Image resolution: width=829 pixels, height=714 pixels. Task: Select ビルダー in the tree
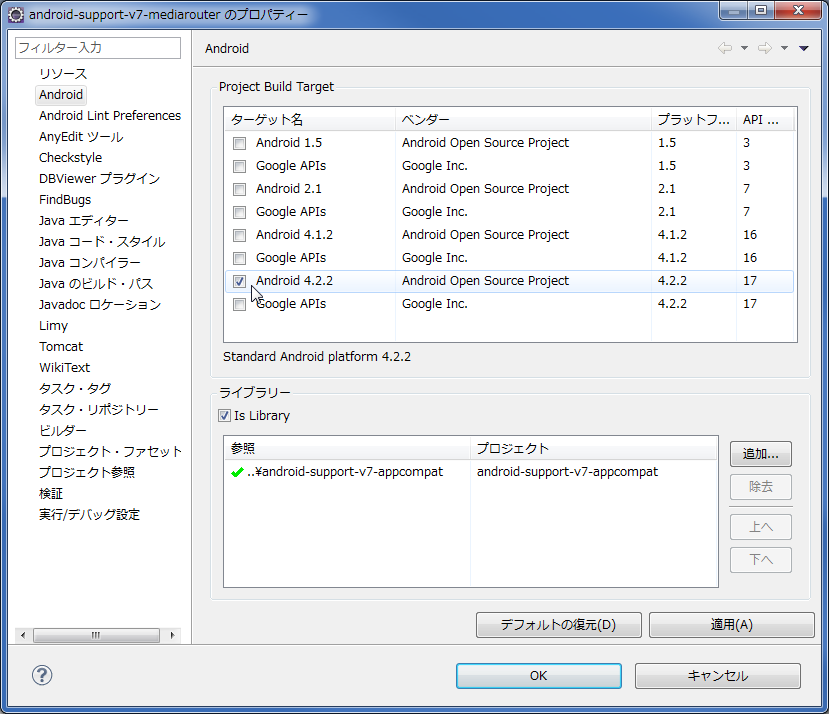point(62,431)
